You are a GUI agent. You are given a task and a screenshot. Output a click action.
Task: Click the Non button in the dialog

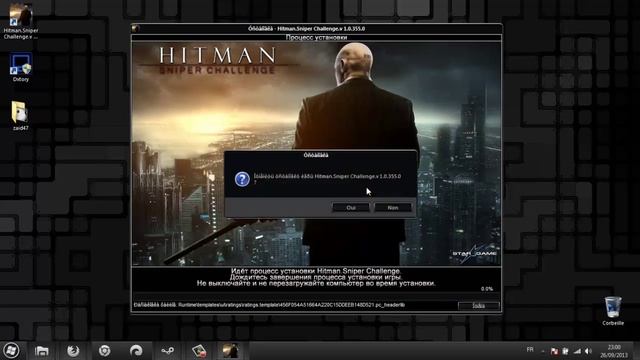pos(393,208)
